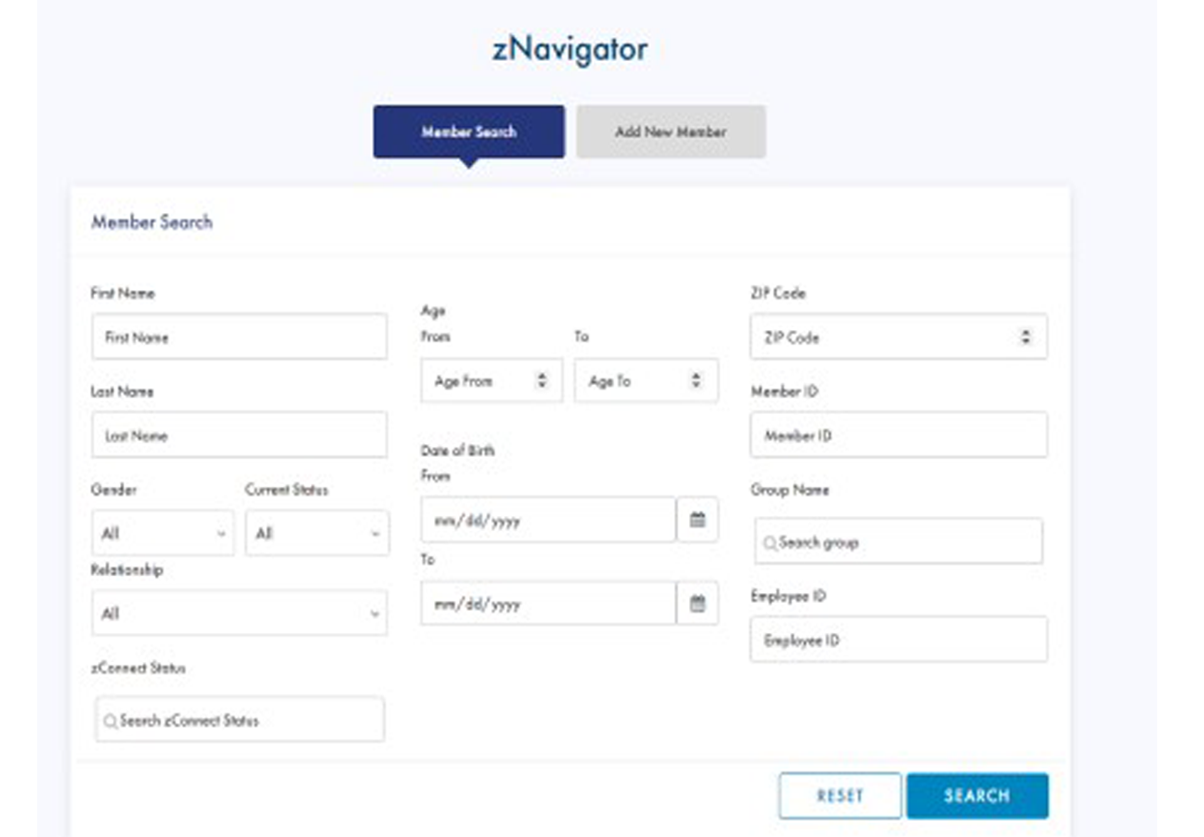Click the zConnect Status search magnifier icon
The image size is (1204, 837).
[110, 720]
